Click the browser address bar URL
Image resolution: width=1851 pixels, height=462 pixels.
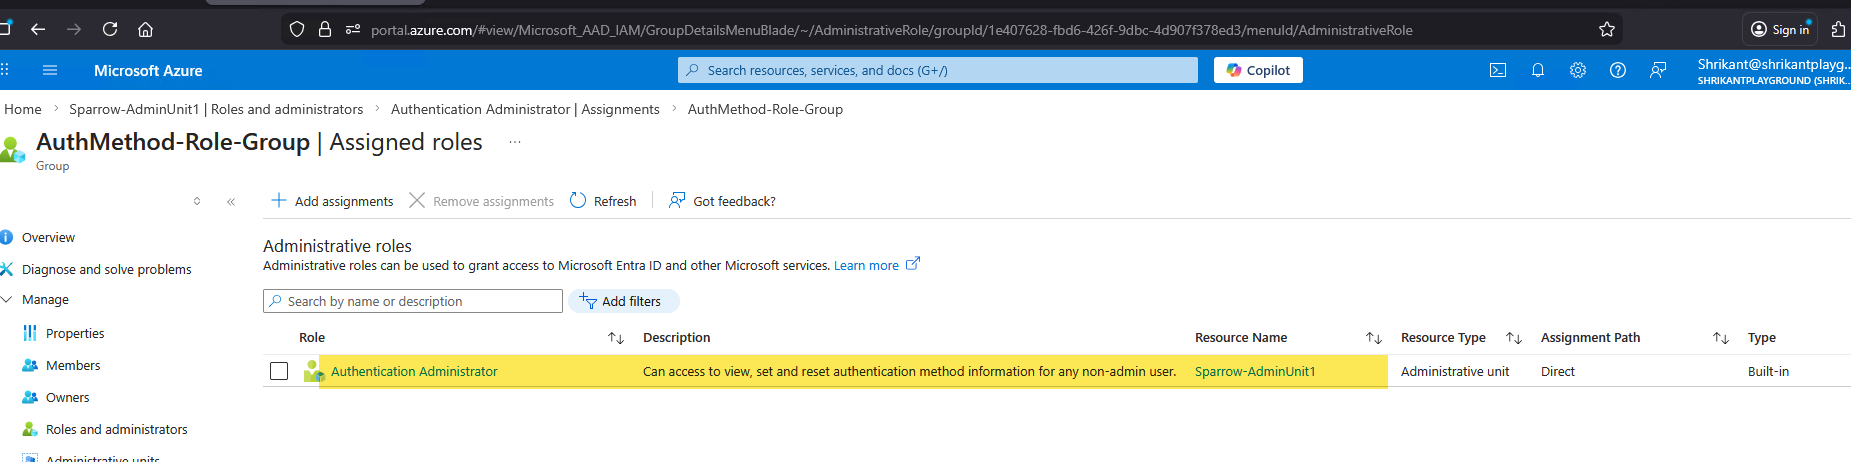click(x=891, y=30)
